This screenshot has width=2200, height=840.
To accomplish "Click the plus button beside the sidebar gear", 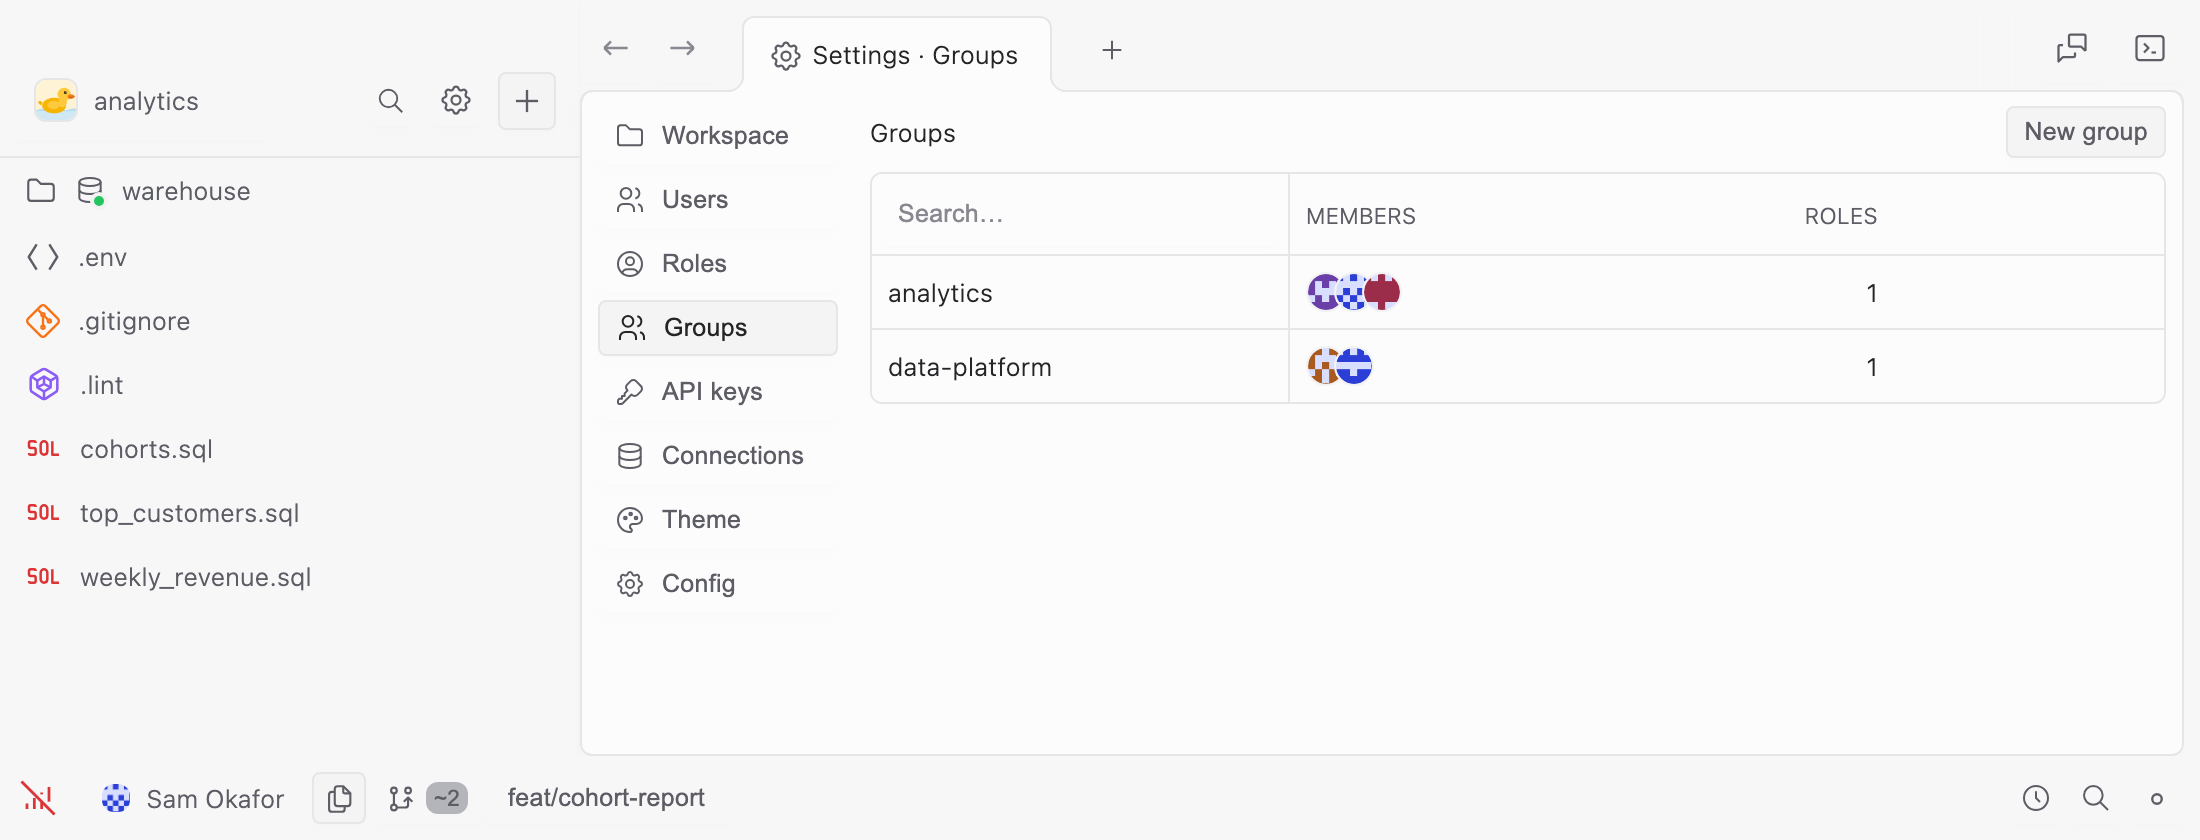I will click(x=527, y=101).
